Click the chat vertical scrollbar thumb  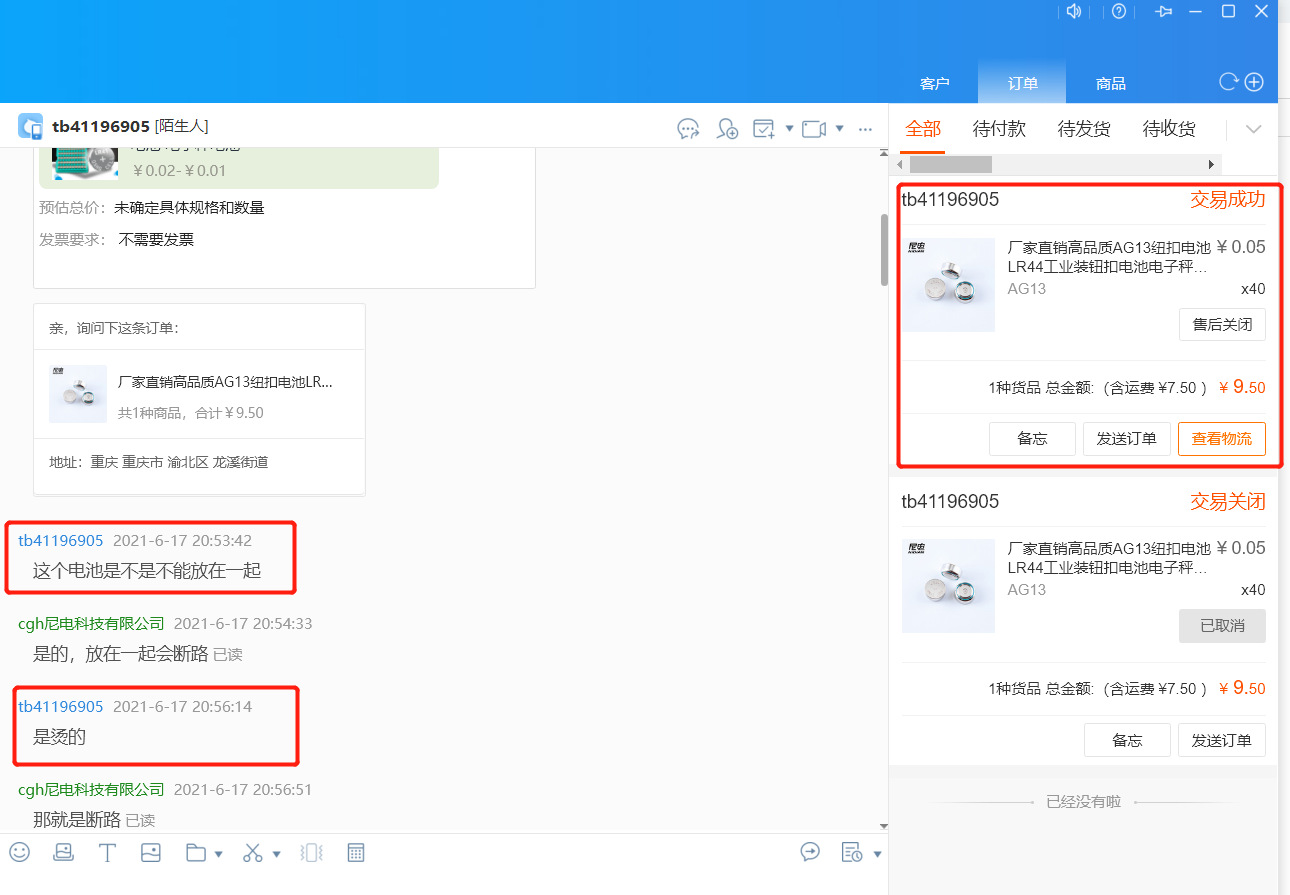tap(883, 251)
